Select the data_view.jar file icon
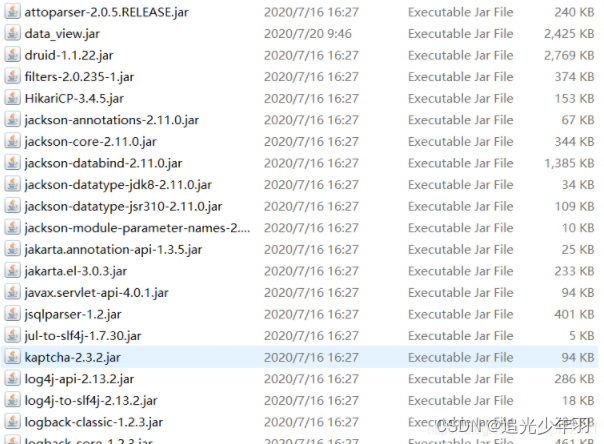This screenshot has height=444, width=604. click(12, 33)
